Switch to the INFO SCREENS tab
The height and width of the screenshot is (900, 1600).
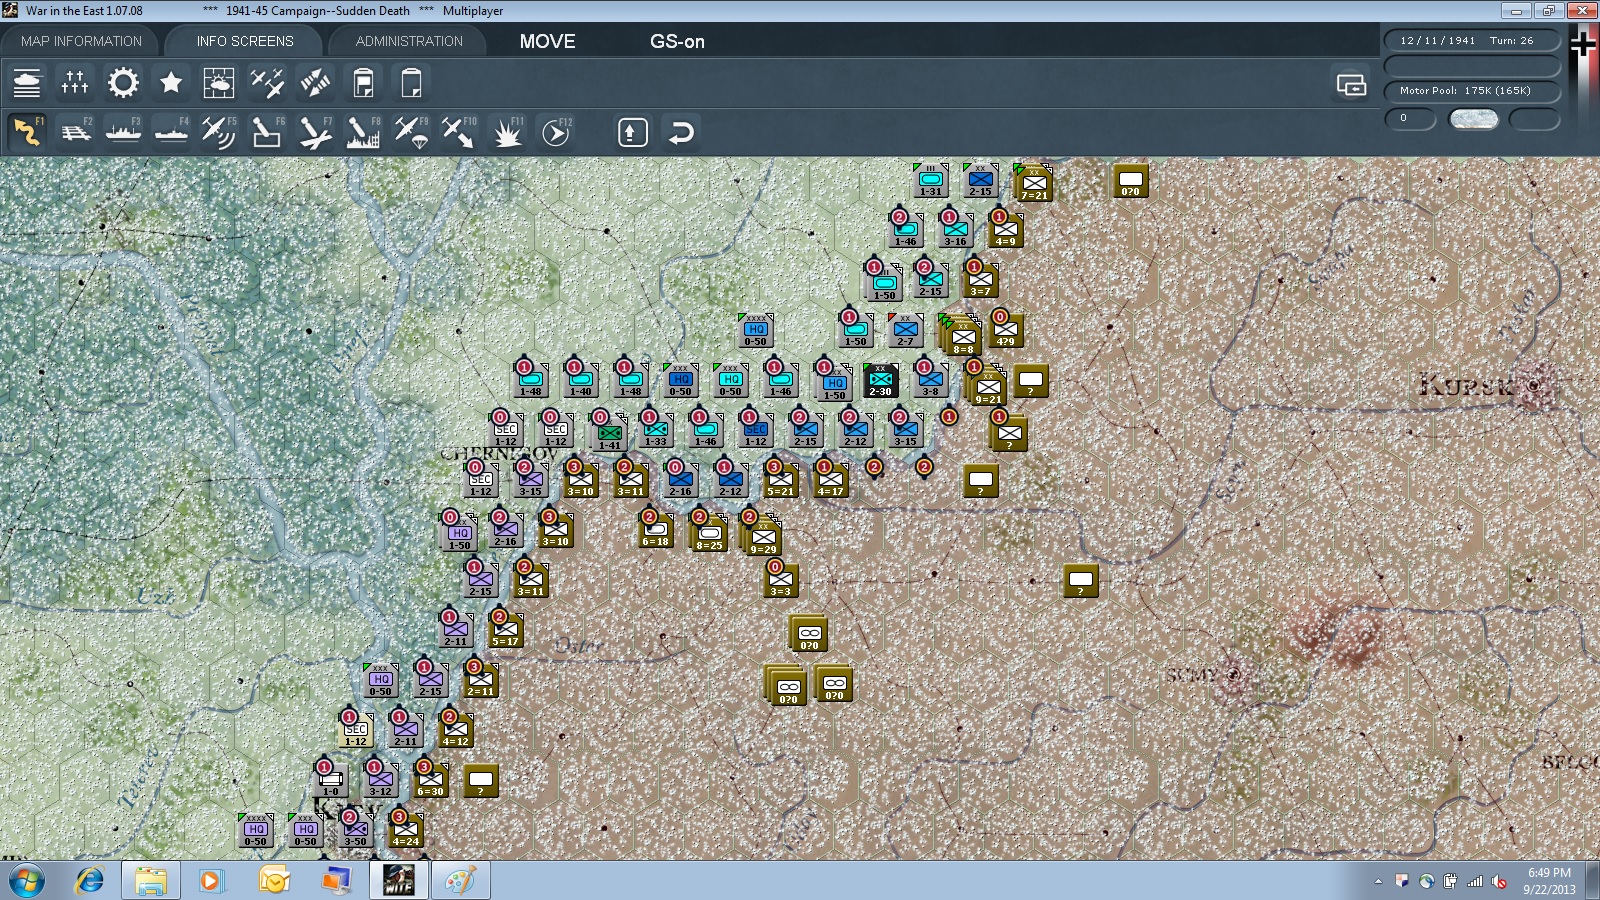point(245,41)
